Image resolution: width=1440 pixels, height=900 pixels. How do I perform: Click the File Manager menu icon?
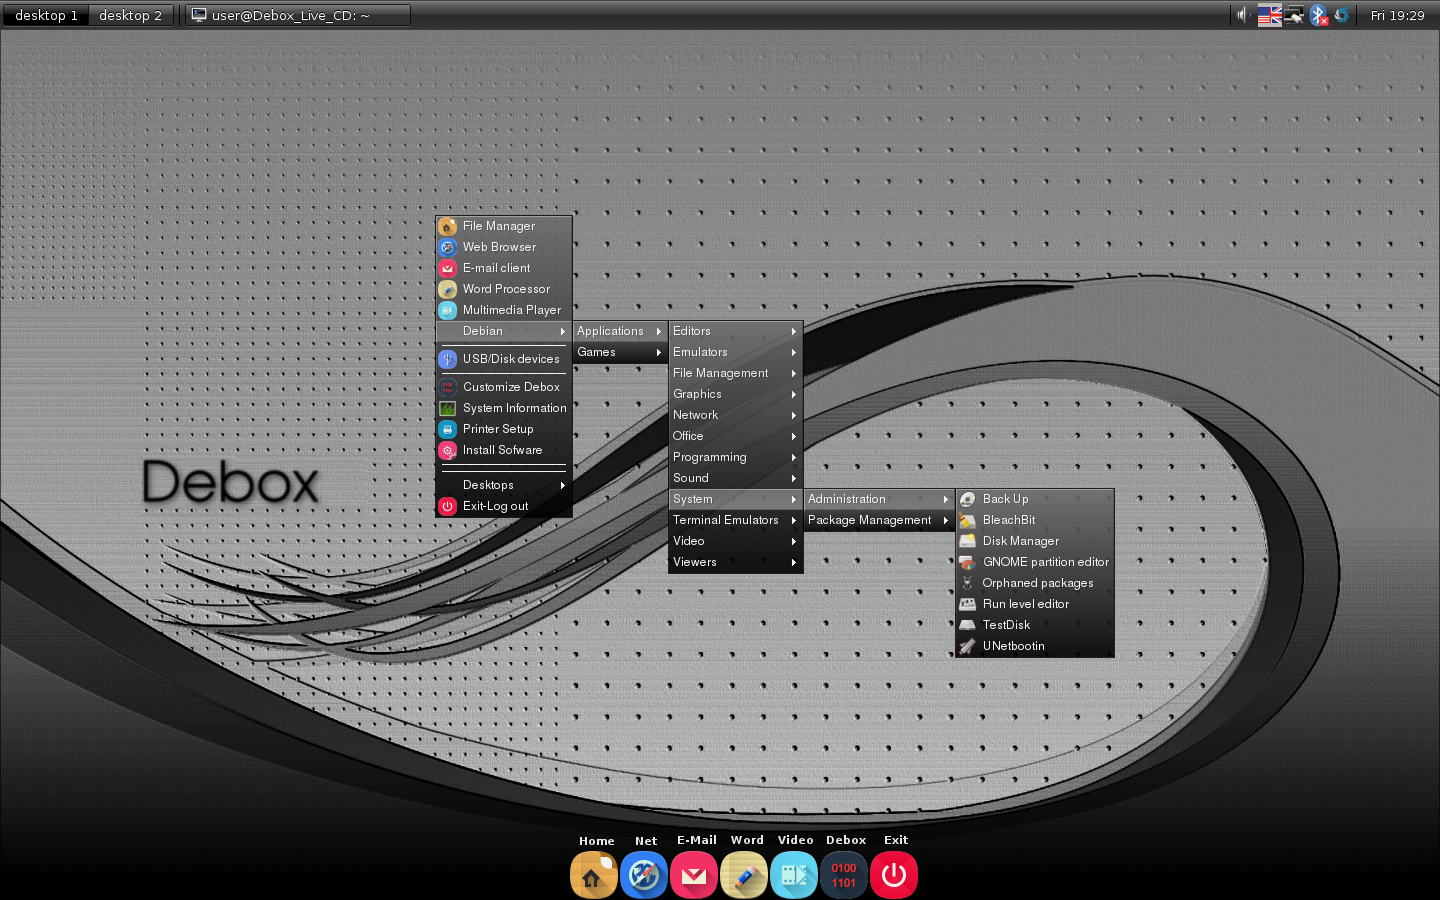point(448,226)
